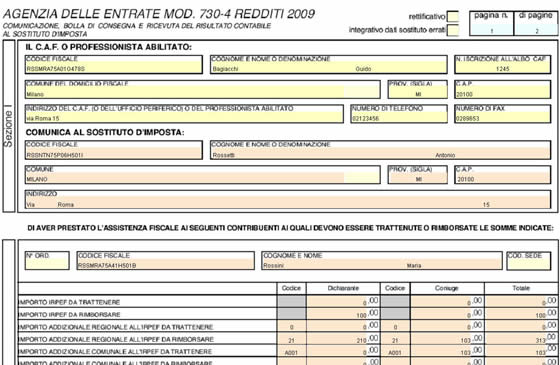Tick the integrativo dati sostituto errati checkbox
Screen dimensions: 560x365
[x=453, y=30]
